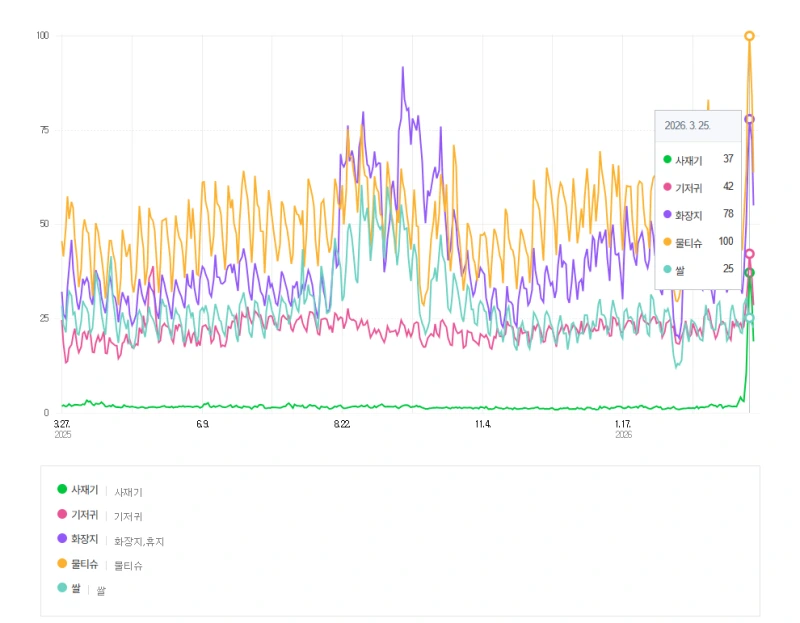Toggle the green 사재기 legend dot
Viewport: 800px width, 623px height.
click(62, 489)
